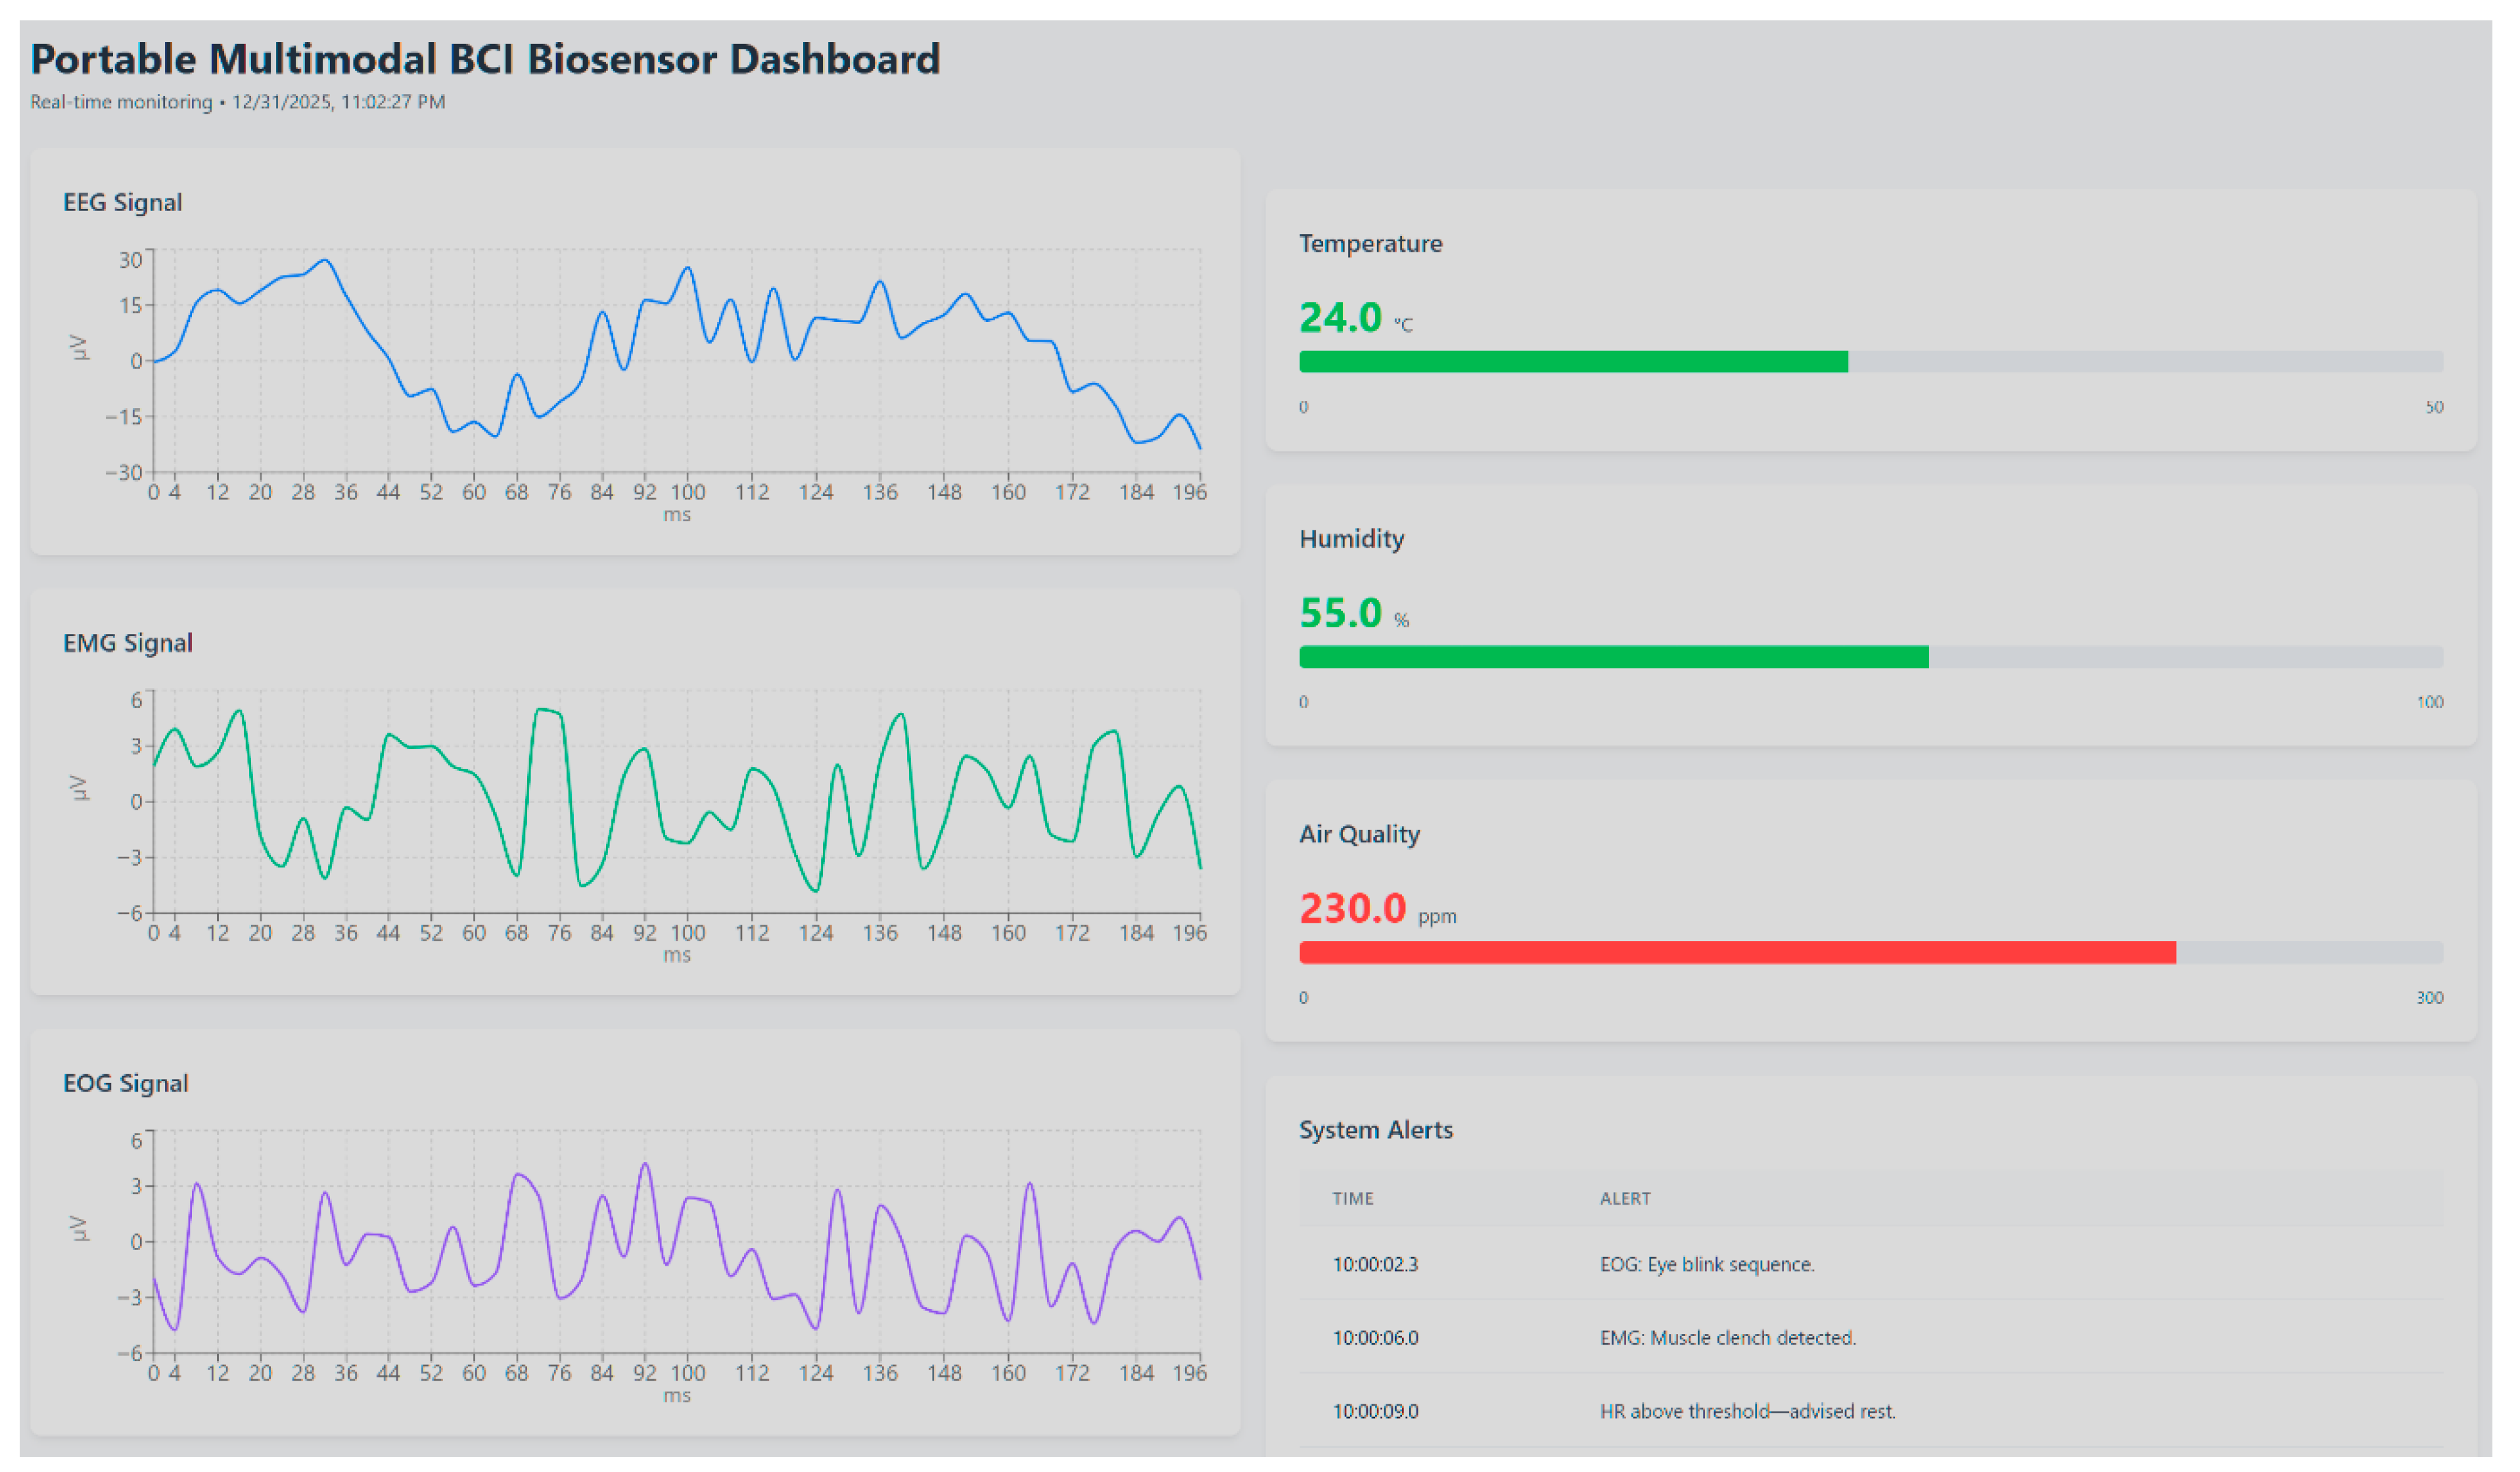Click the 24.0 temperature value
2520x1472 pixels.
pos(1340,318)
